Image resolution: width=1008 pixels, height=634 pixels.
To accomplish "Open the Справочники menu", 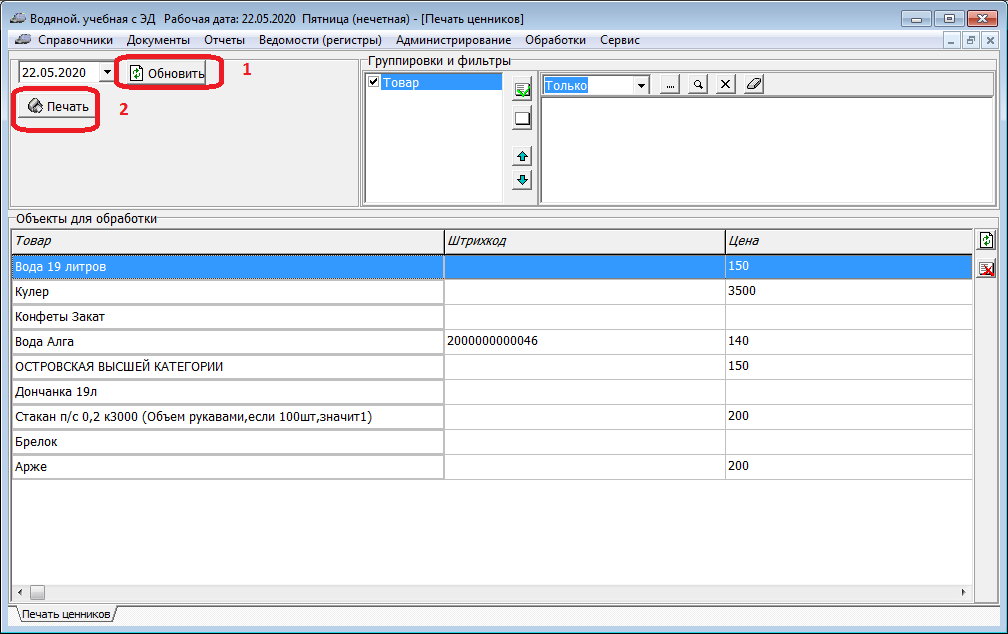I will 75,40.
